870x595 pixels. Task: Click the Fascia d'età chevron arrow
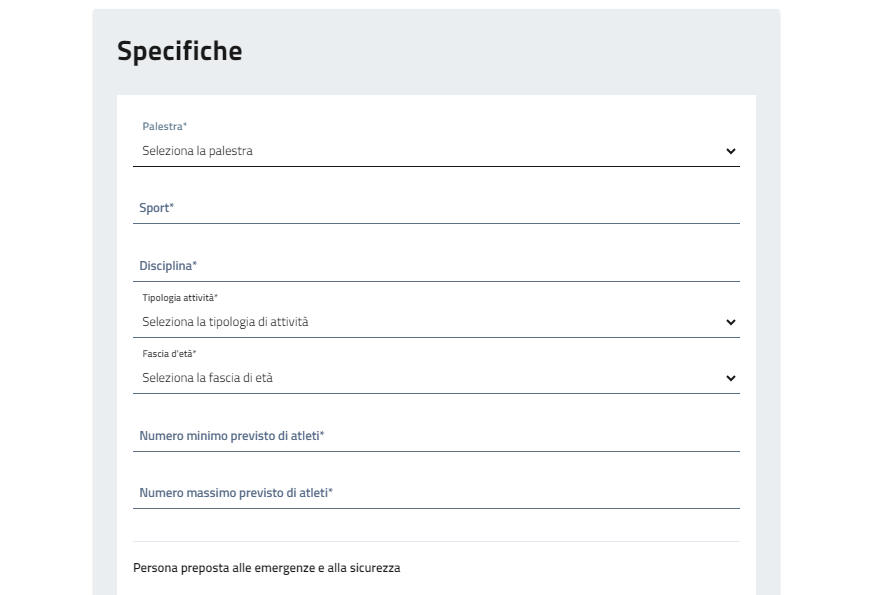(730, 378)
